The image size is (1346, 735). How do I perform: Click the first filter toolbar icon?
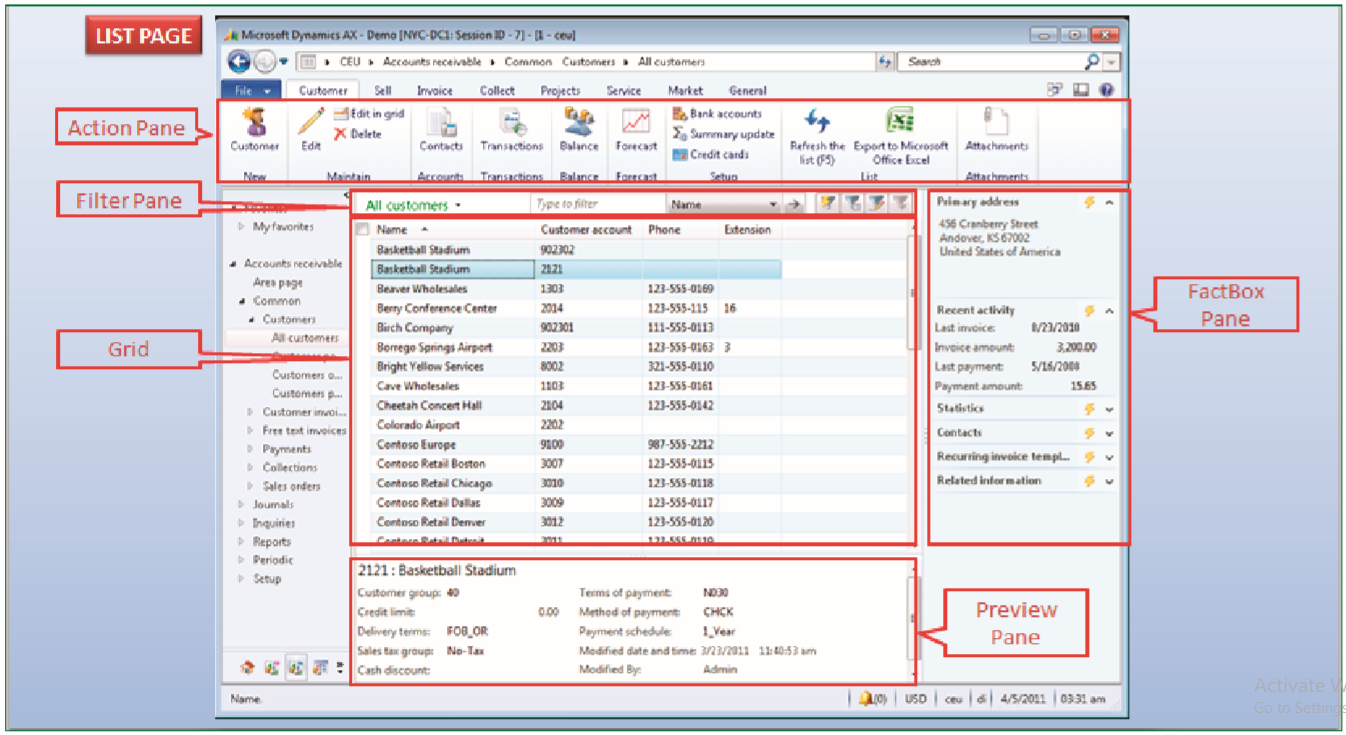828,204
